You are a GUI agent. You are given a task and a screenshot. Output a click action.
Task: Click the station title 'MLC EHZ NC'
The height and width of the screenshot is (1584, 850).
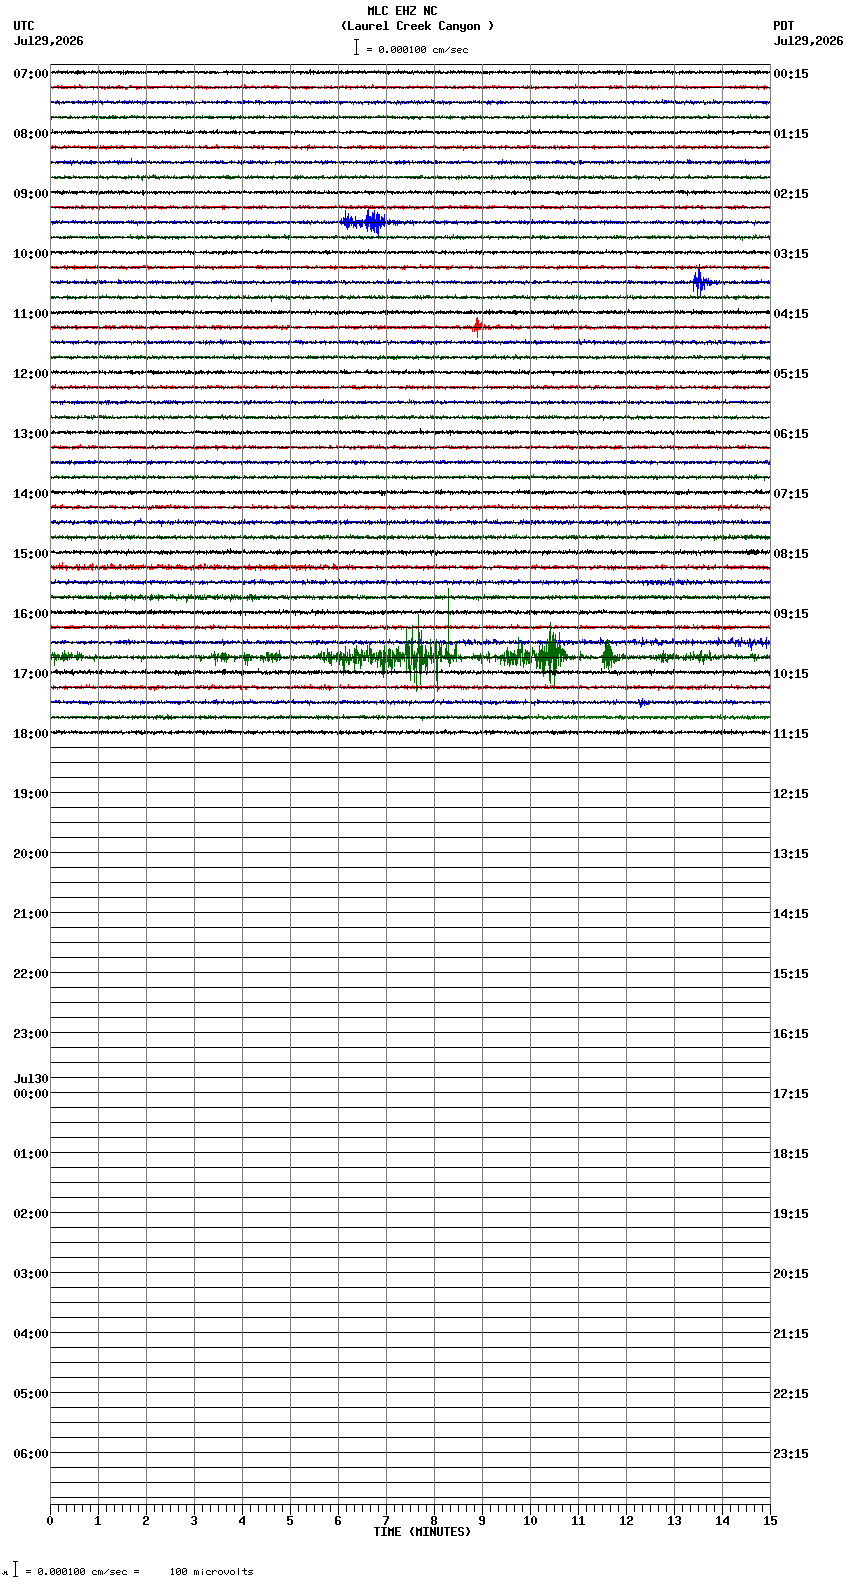402,11
